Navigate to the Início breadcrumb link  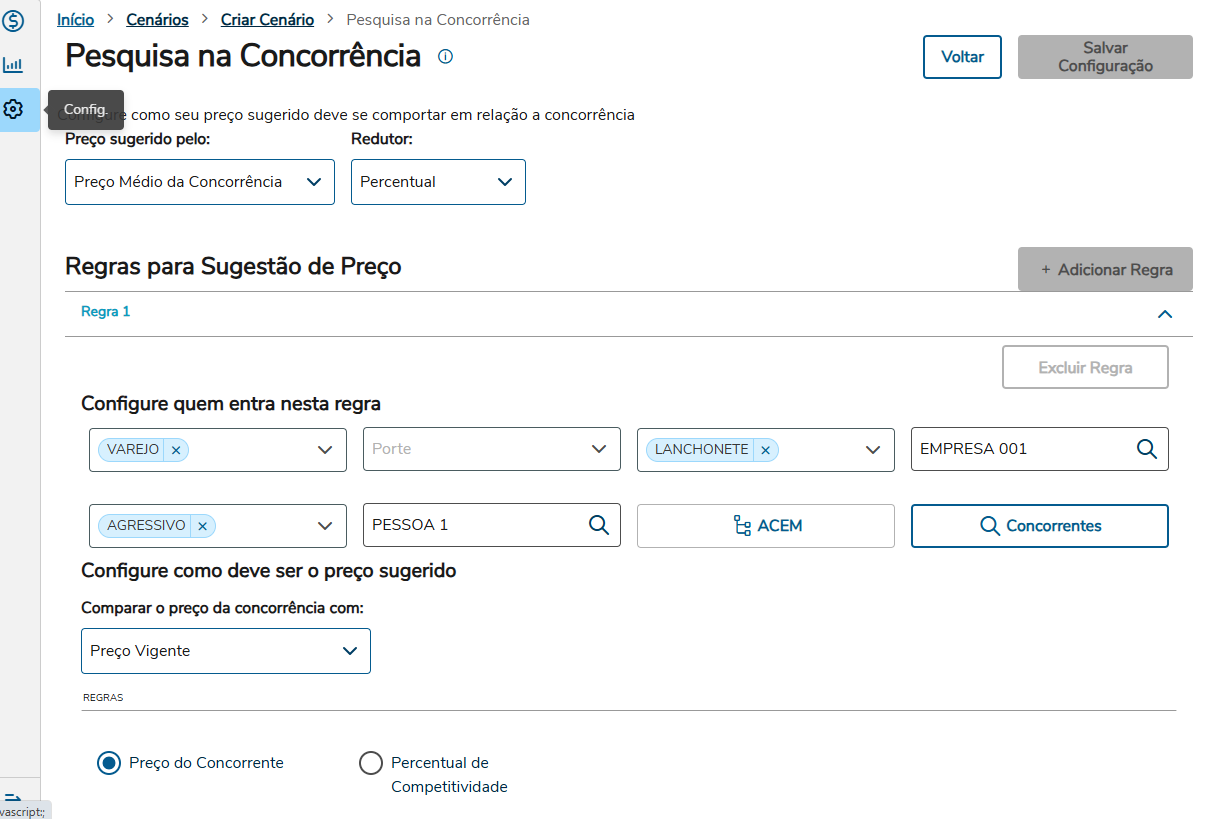tap(76, 20)
